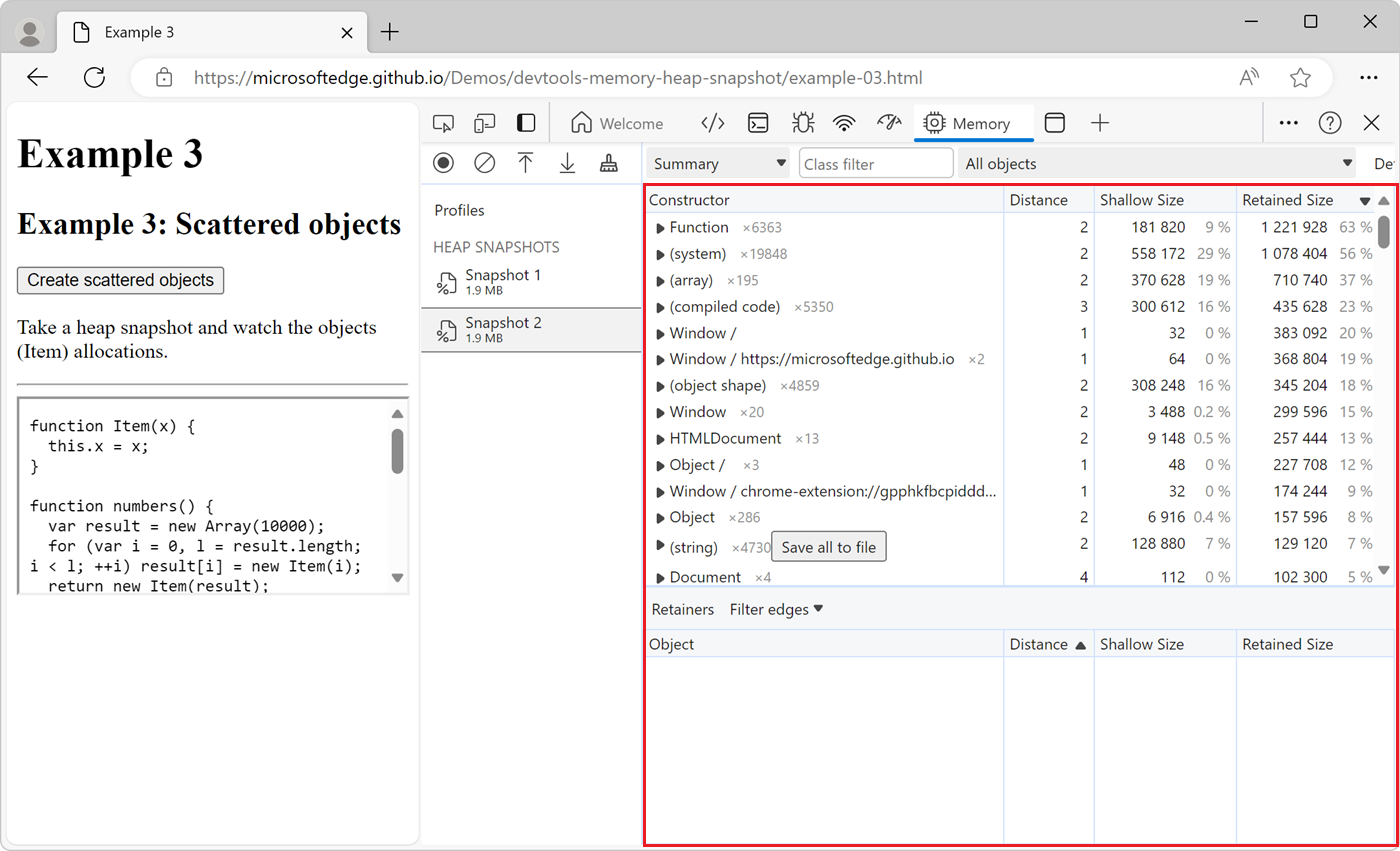The width and height of the screenshot is (1400, 851).
Task: Select the inspect element tool
Action: 443,122
